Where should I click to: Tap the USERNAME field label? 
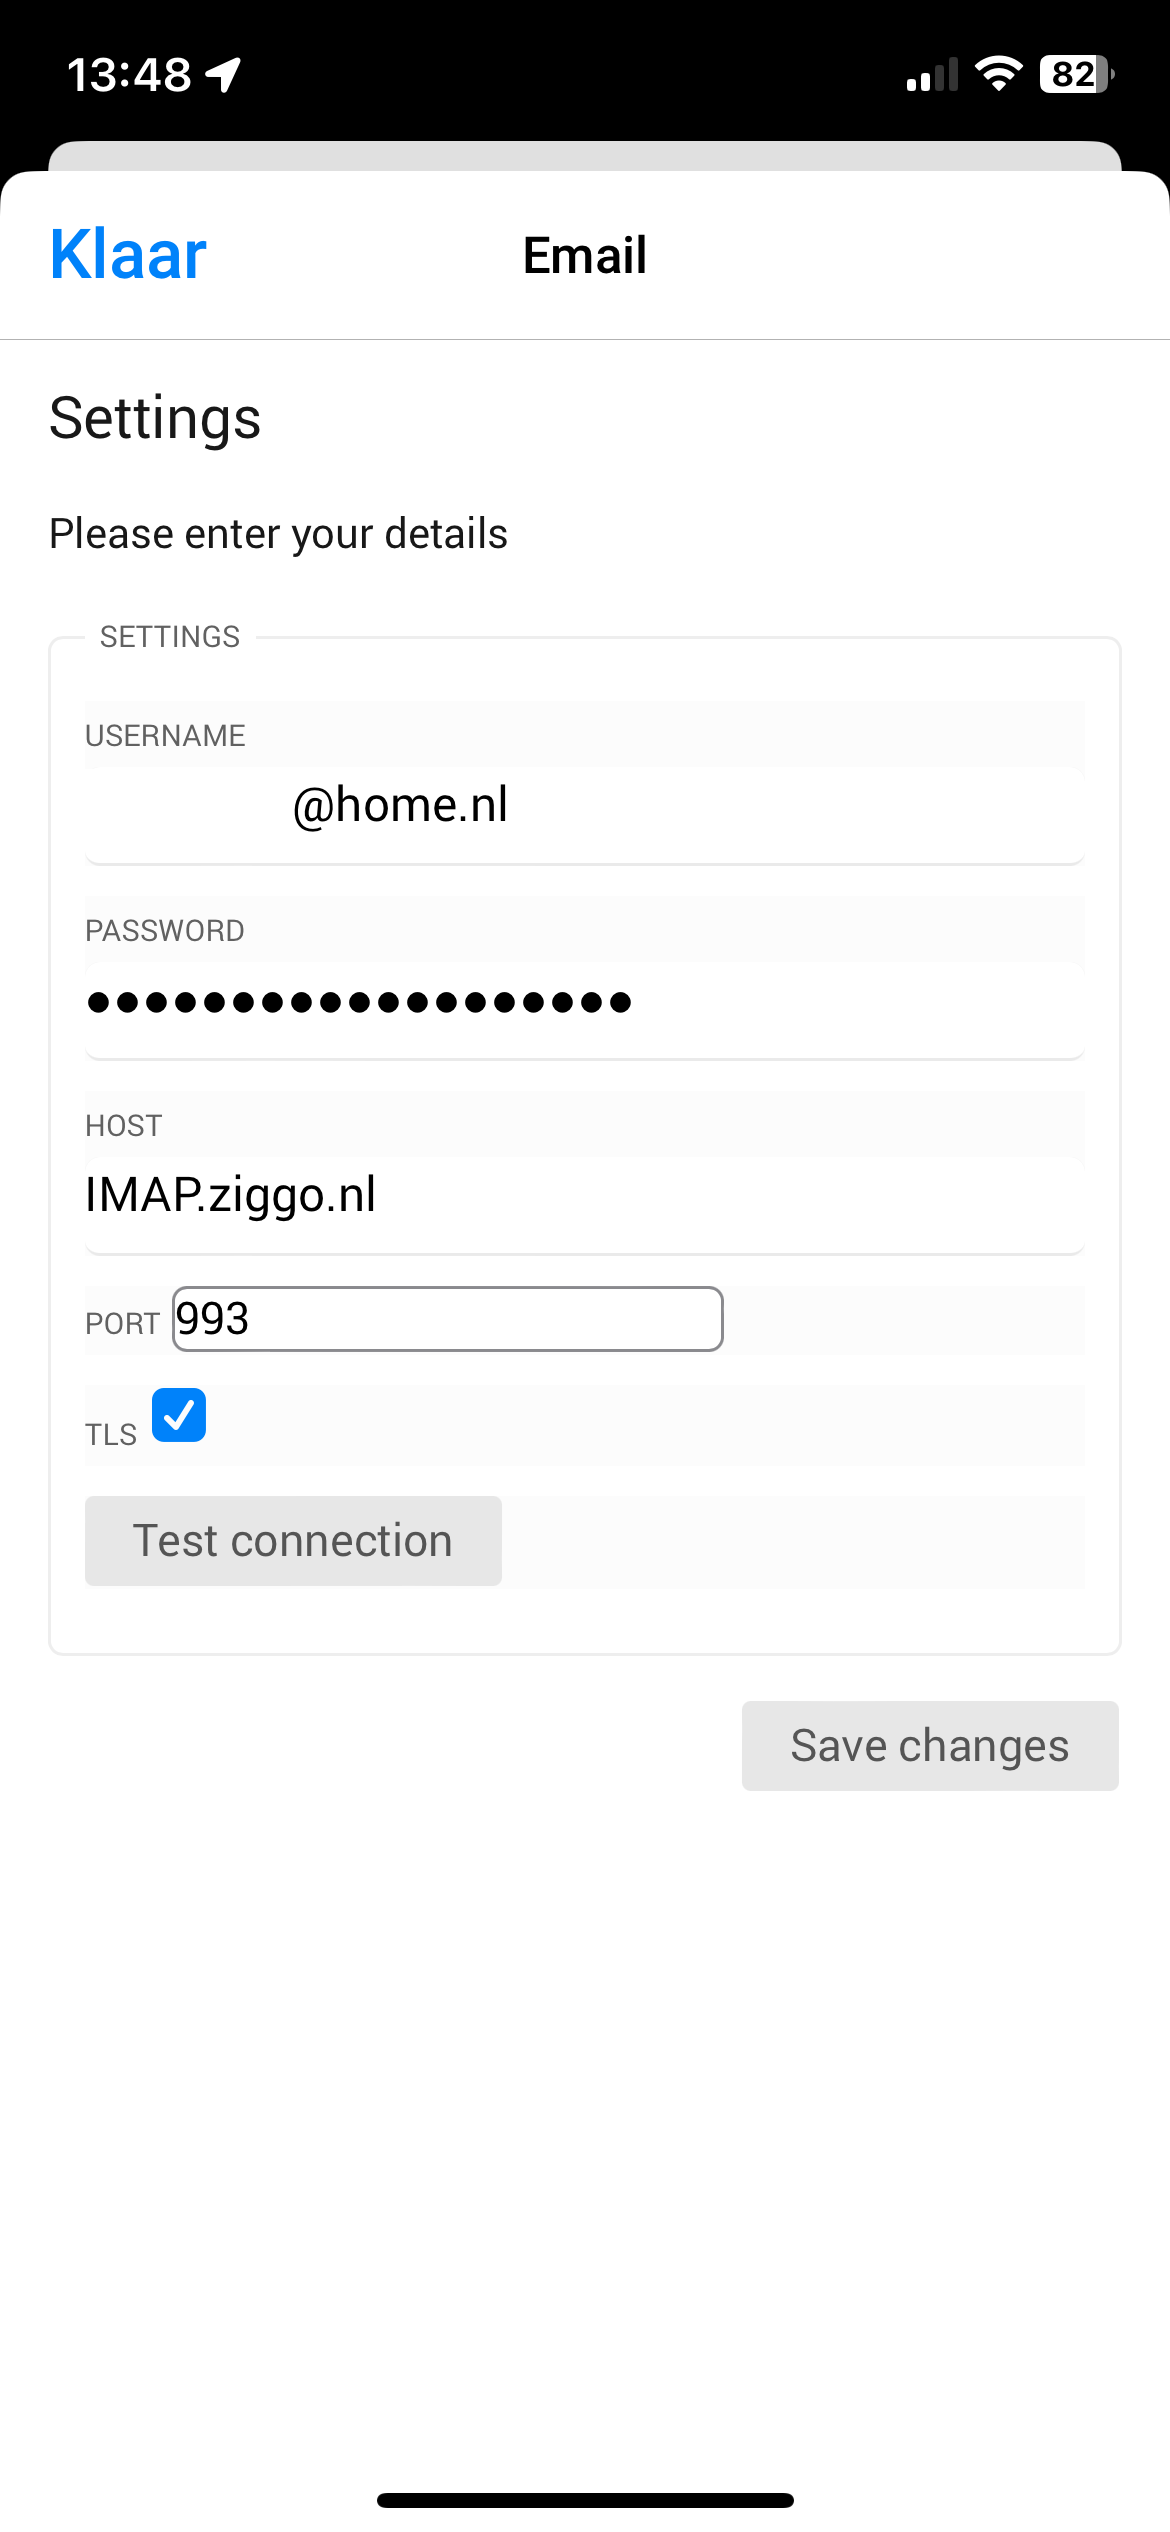tap(165, 736)
